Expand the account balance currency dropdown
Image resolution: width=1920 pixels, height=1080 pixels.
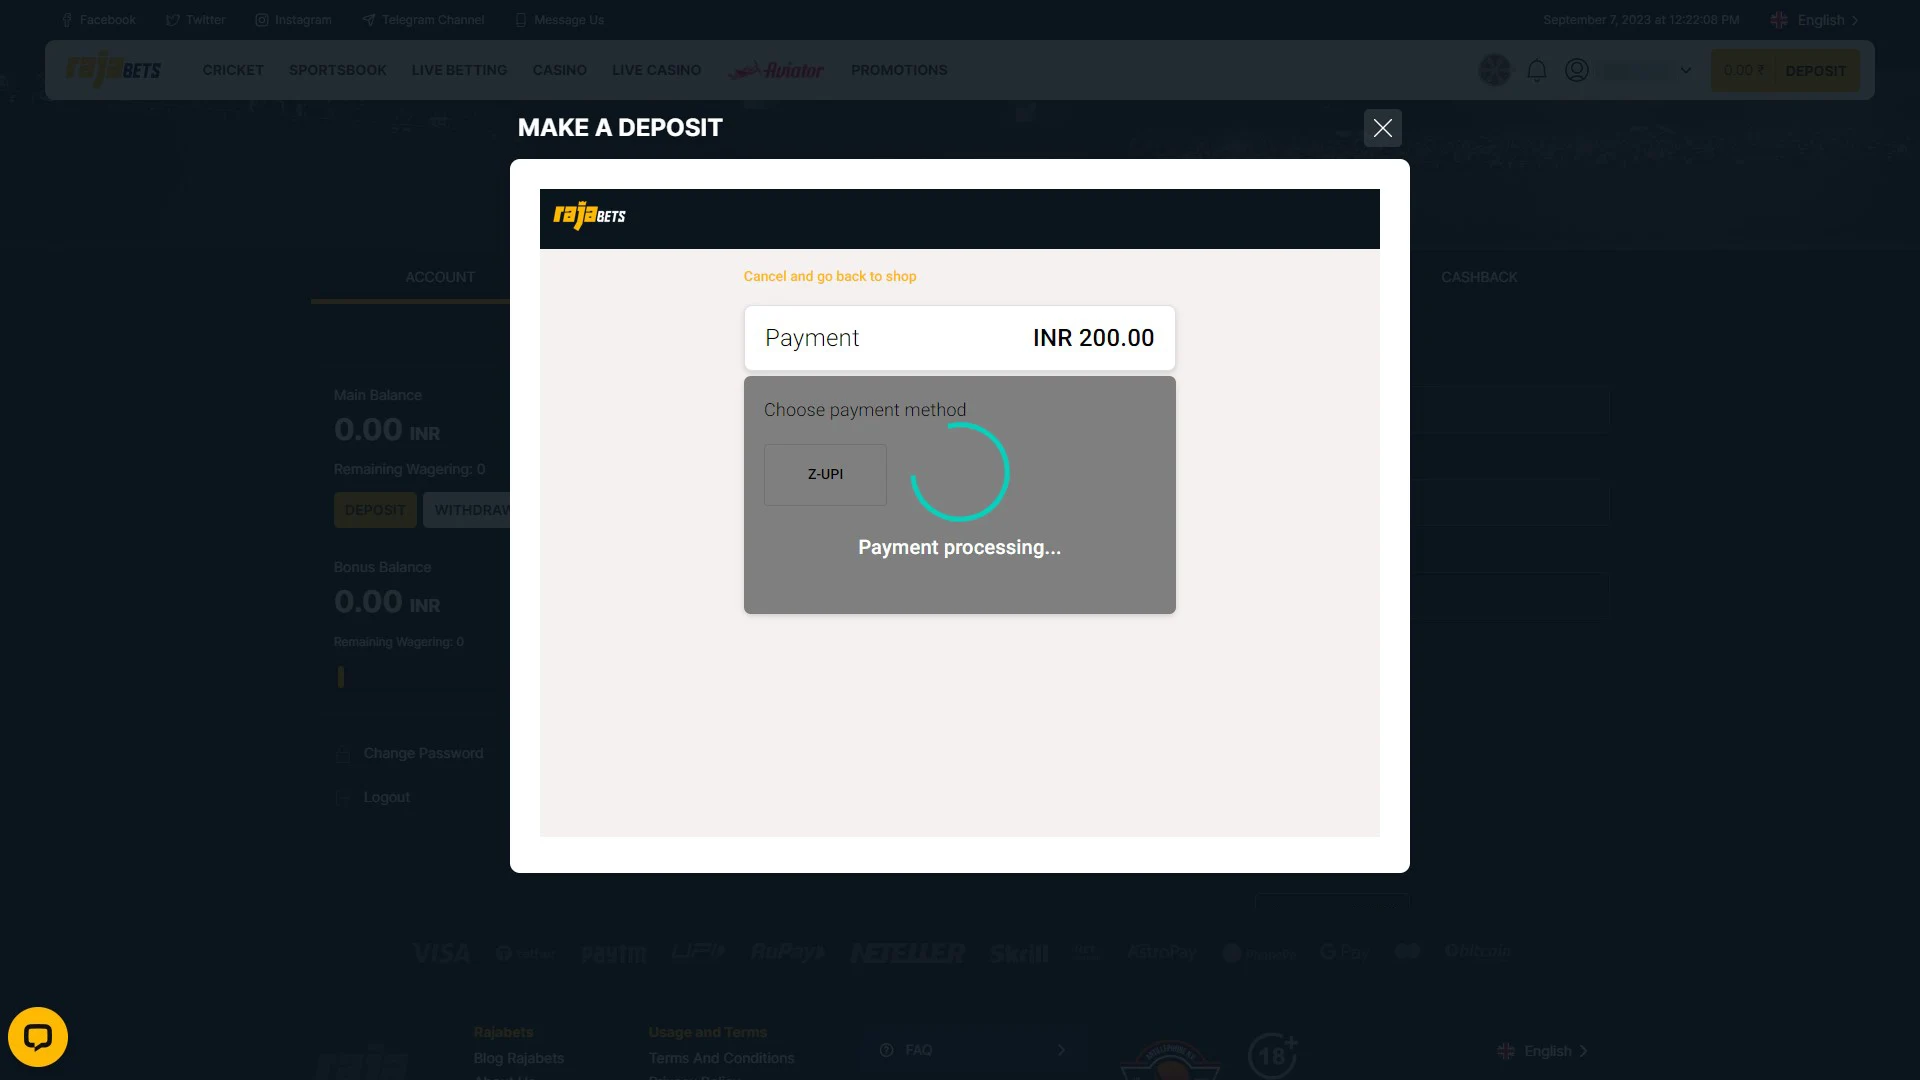click(x=1685, y=70)
